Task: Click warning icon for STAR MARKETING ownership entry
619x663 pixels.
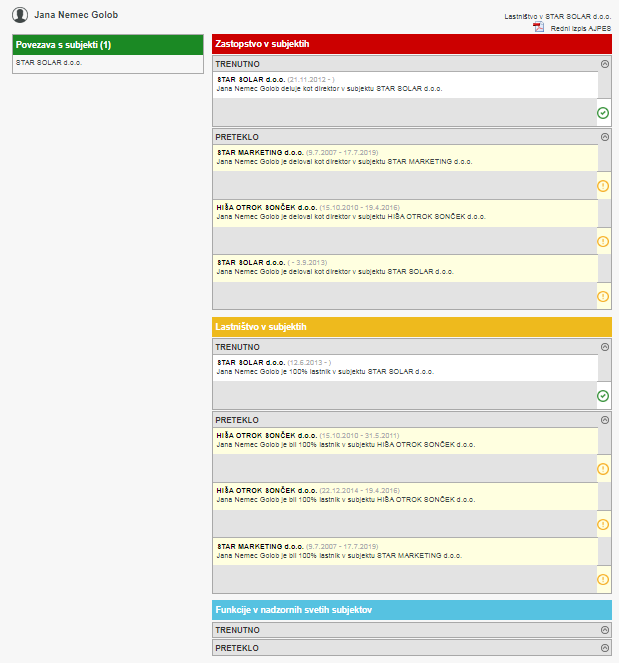Action: click(x=603, y=579)
